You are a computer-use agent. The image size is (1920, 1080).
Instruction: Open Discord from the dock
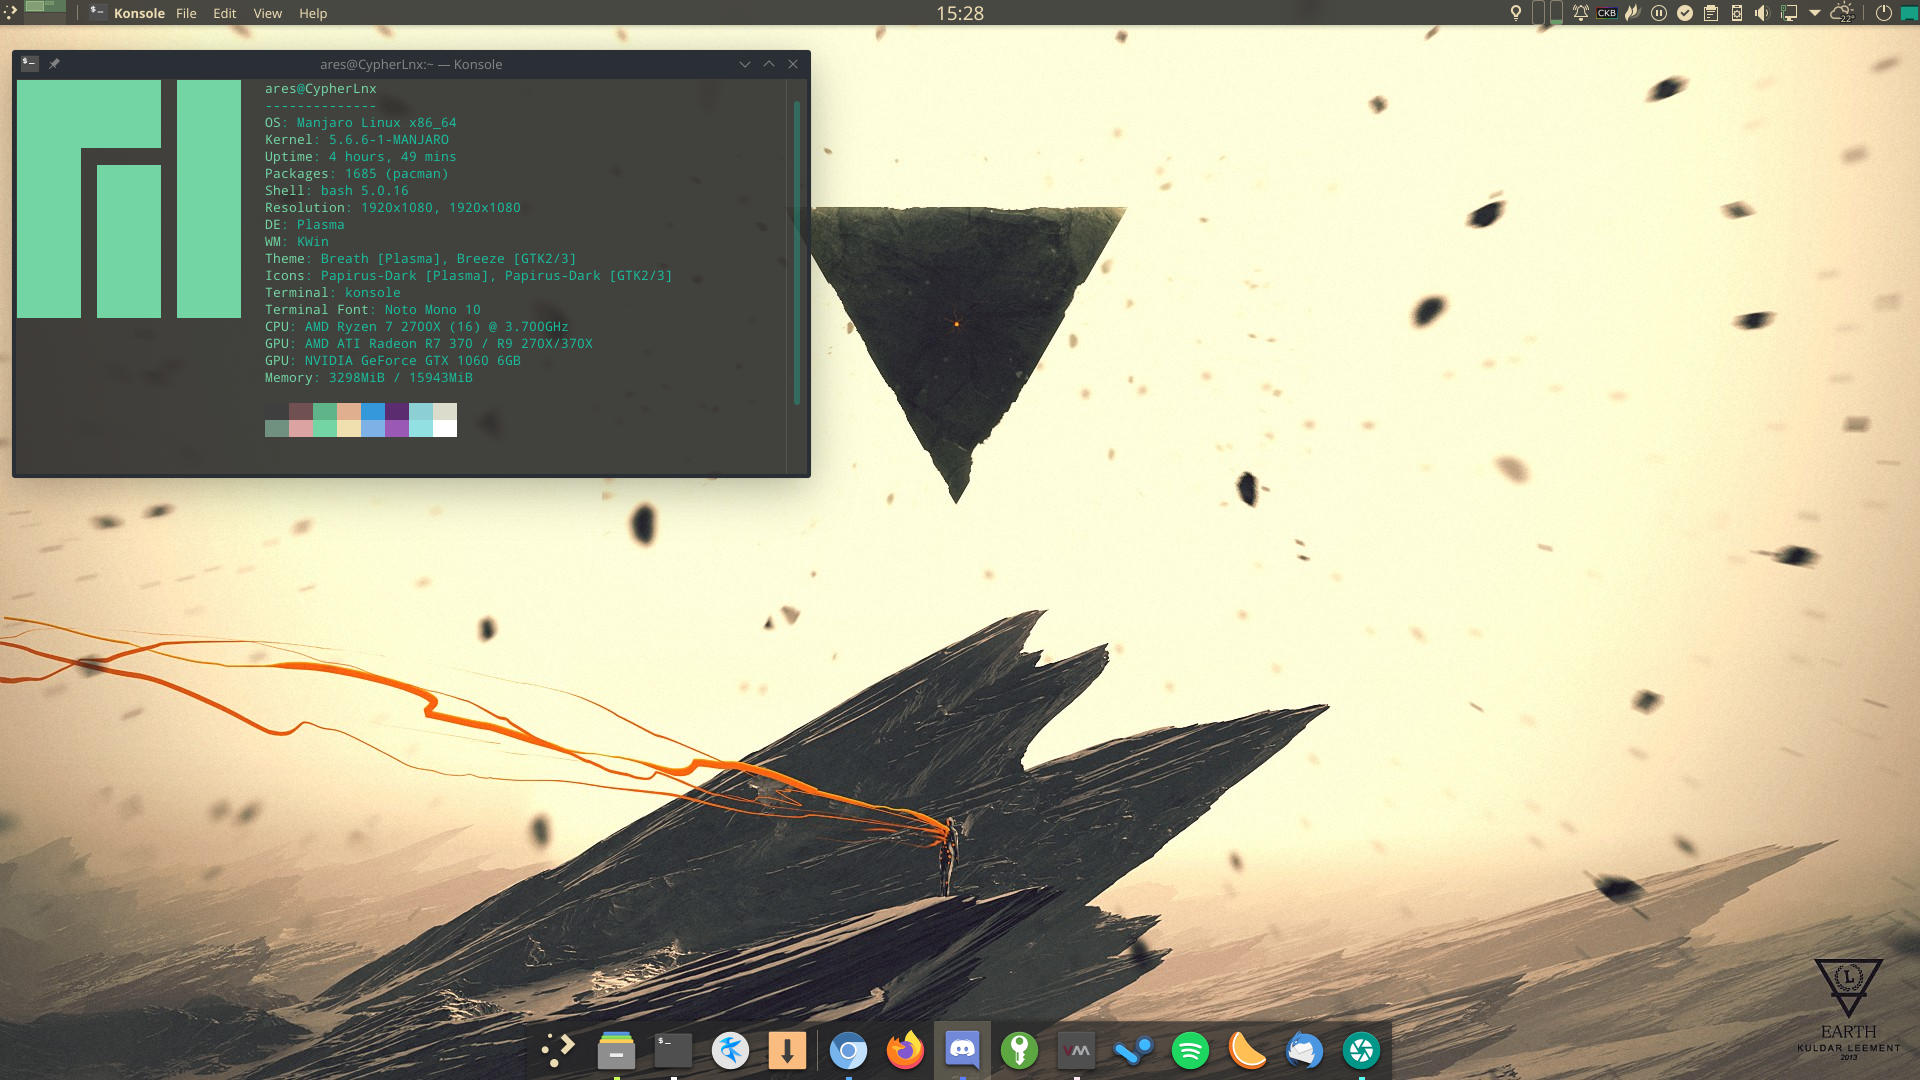point(962,1050)
